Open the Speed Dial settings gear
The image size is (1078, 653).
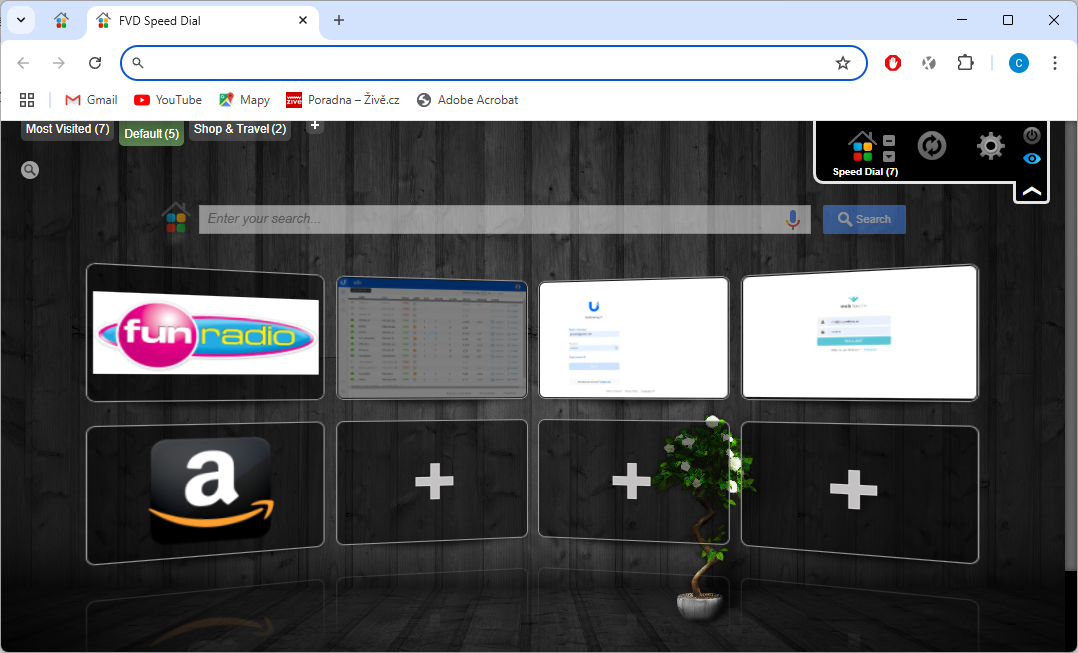point(990,146)
